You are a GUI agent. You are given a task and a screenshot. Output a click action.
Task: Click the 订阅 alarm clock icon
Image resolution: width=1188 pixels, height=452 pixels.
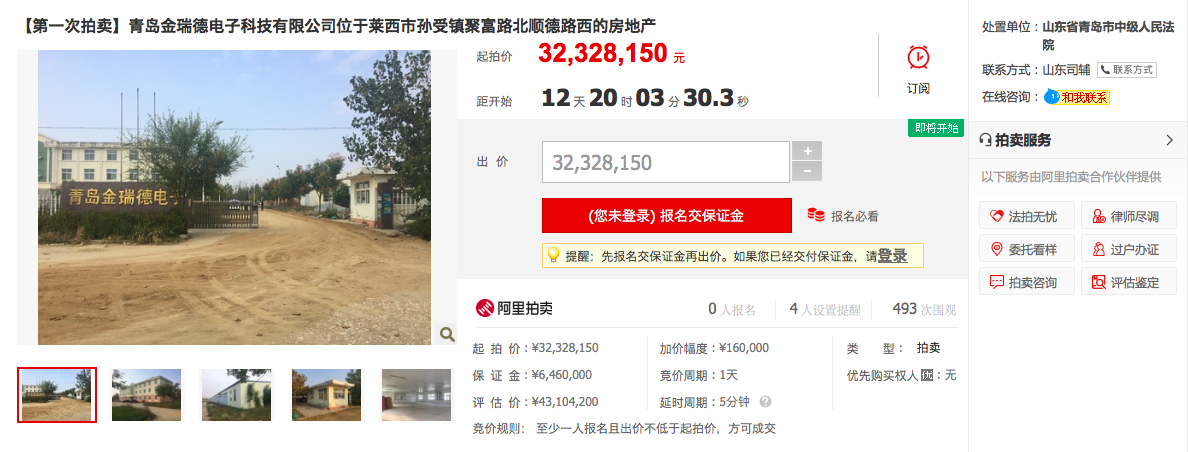coord(918,58)
